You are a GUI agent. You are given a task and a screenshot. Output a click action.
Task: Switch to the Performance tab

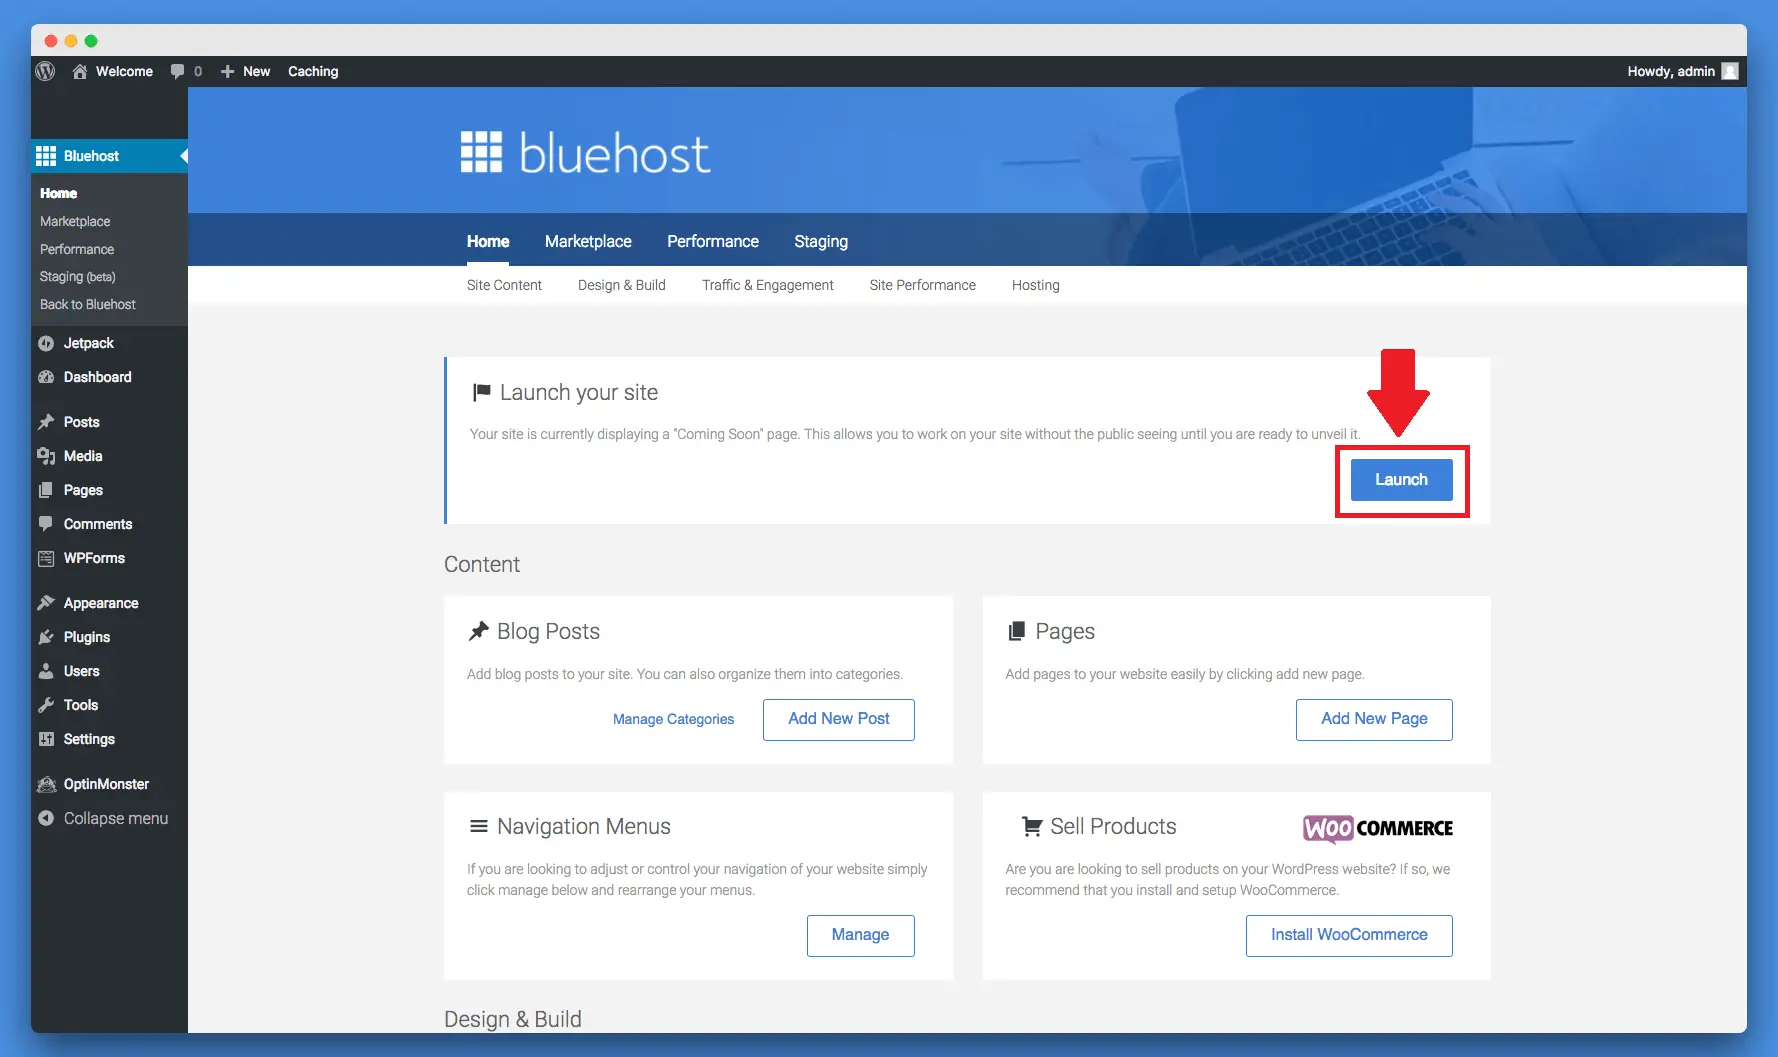click(x=712, y=241)
